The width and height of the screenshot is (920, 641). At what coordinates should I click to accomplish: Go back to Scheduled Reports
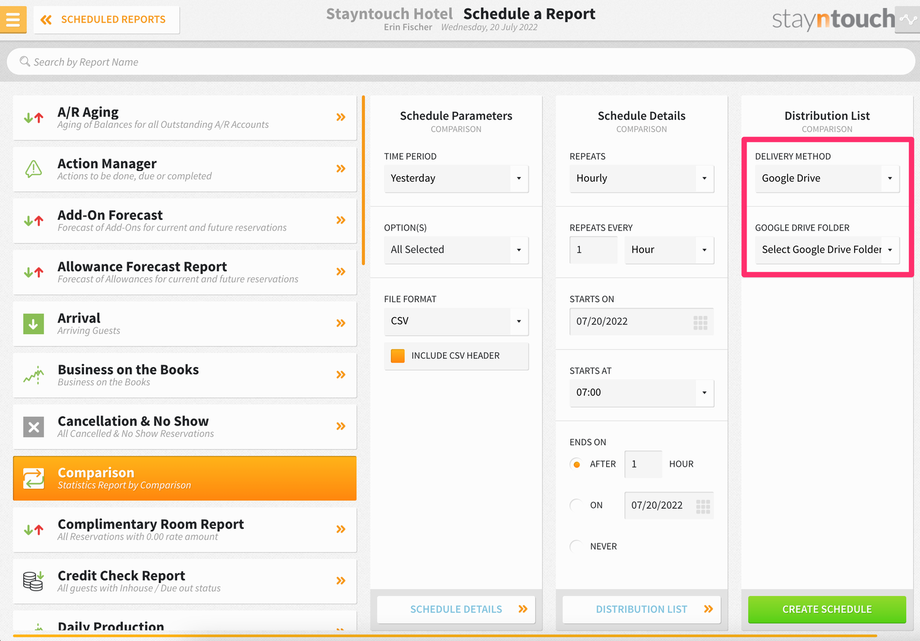[x=106, y=19]
